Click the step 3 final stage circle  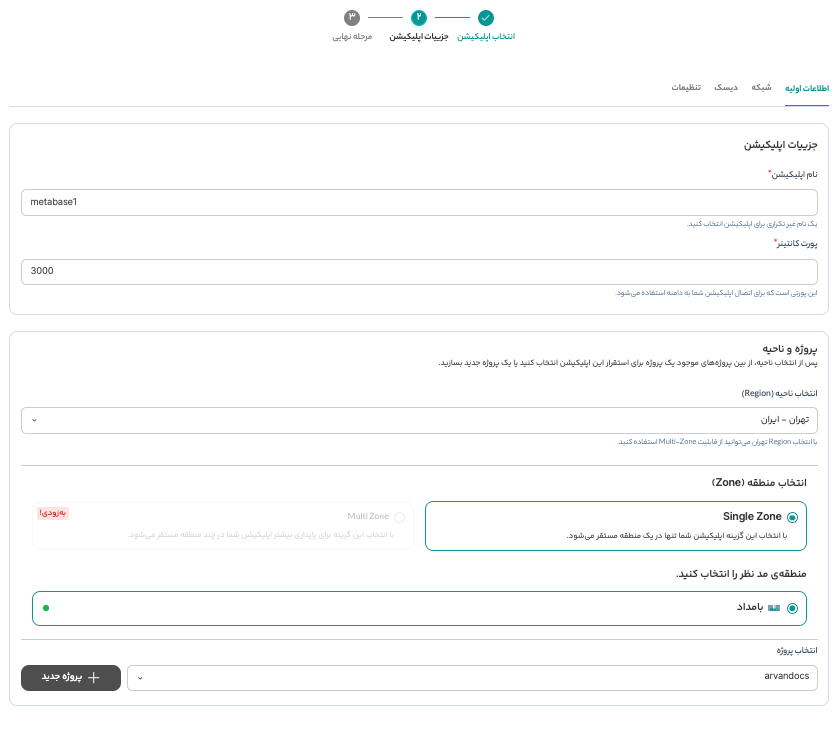(351, 17)
